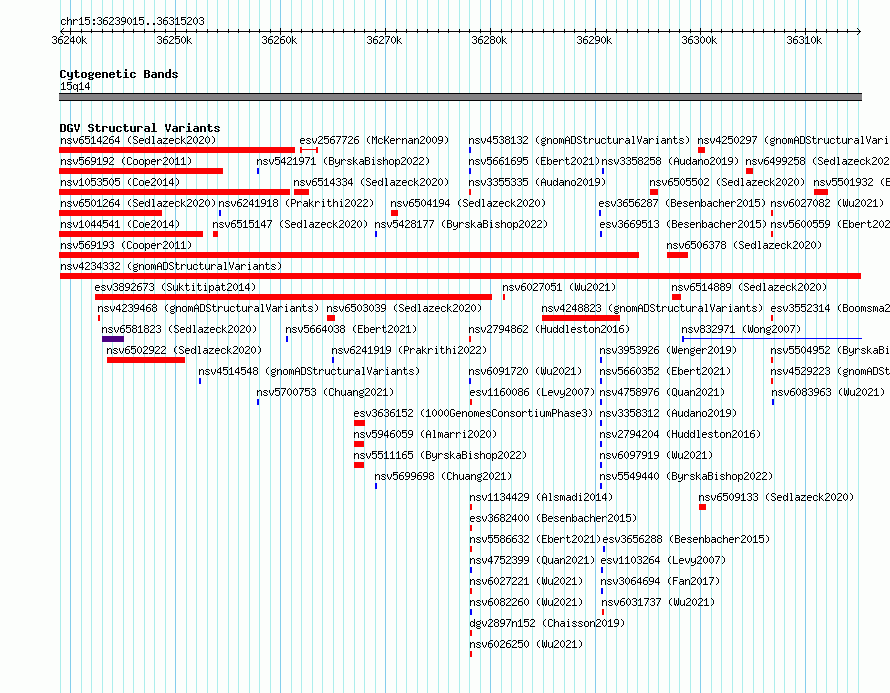
Task: Select the 15q14 cytogenetic band bar
Action: point(460,97)
